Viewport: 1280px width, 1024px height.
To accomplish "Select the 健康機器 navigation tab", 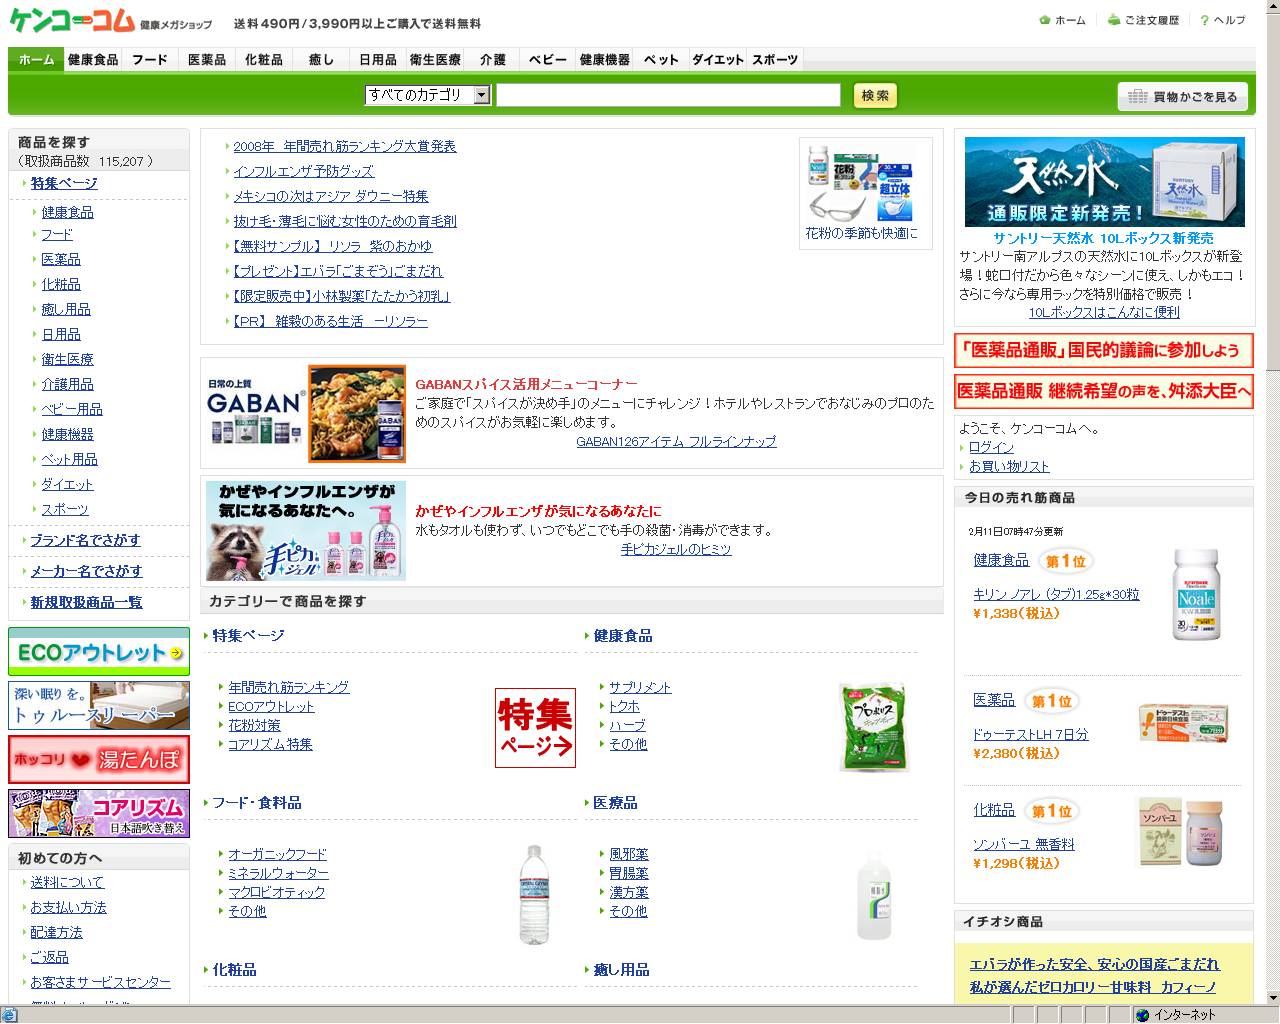I will 605,60.
